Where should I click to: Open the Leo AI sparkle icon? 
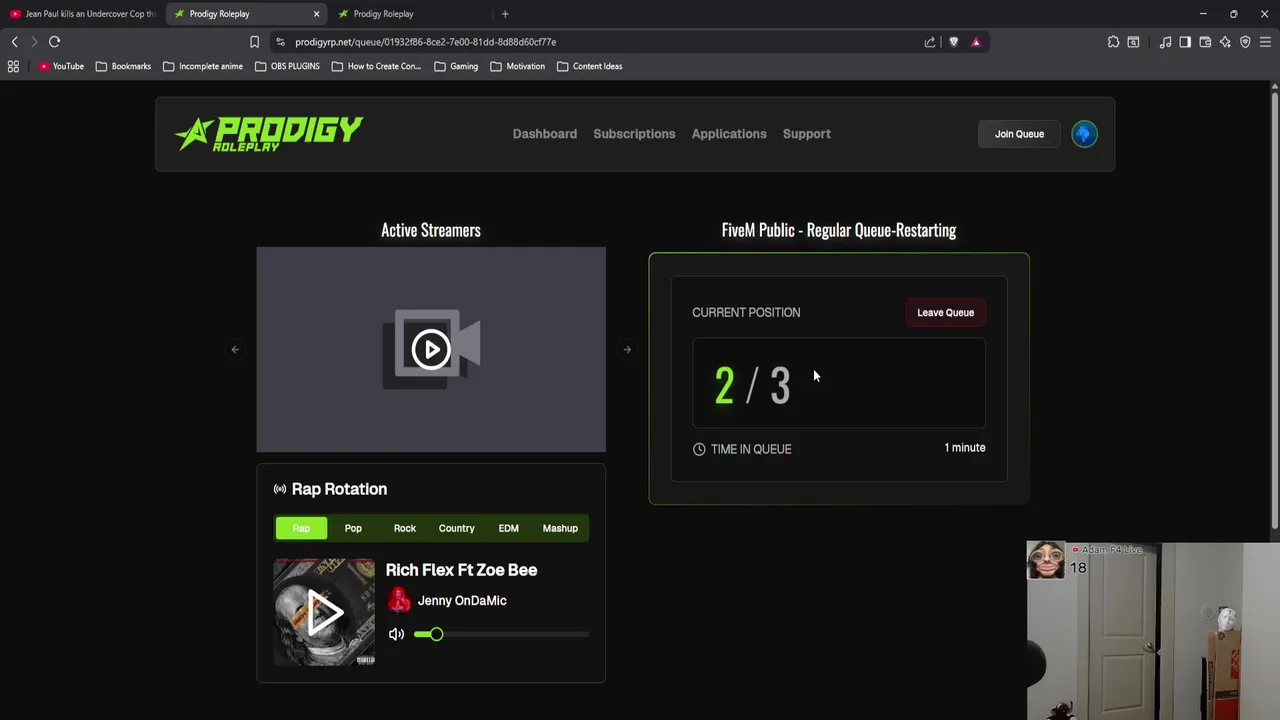(x=1225, y=42)
